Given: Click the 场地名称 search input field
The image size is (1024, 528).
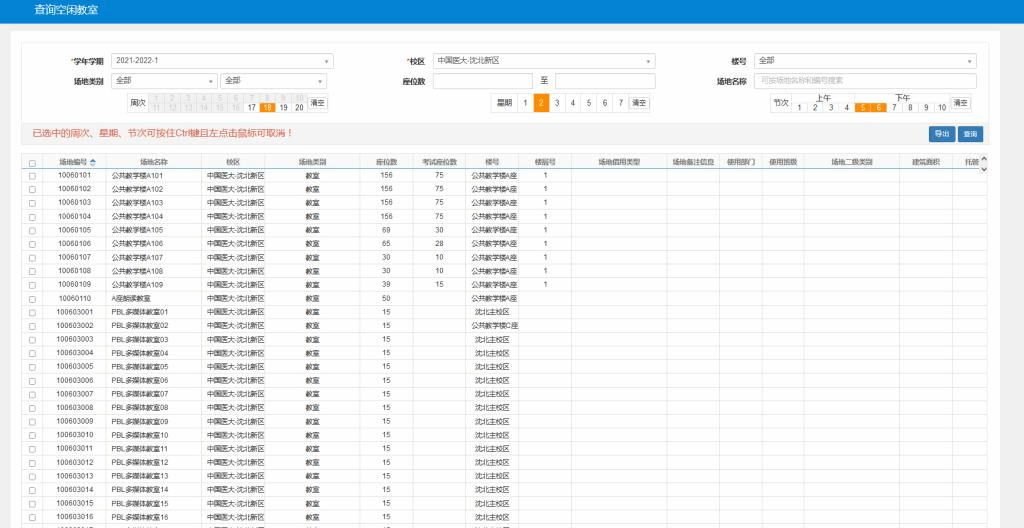Looking at the screenshot, I should (x=865, y=81).
